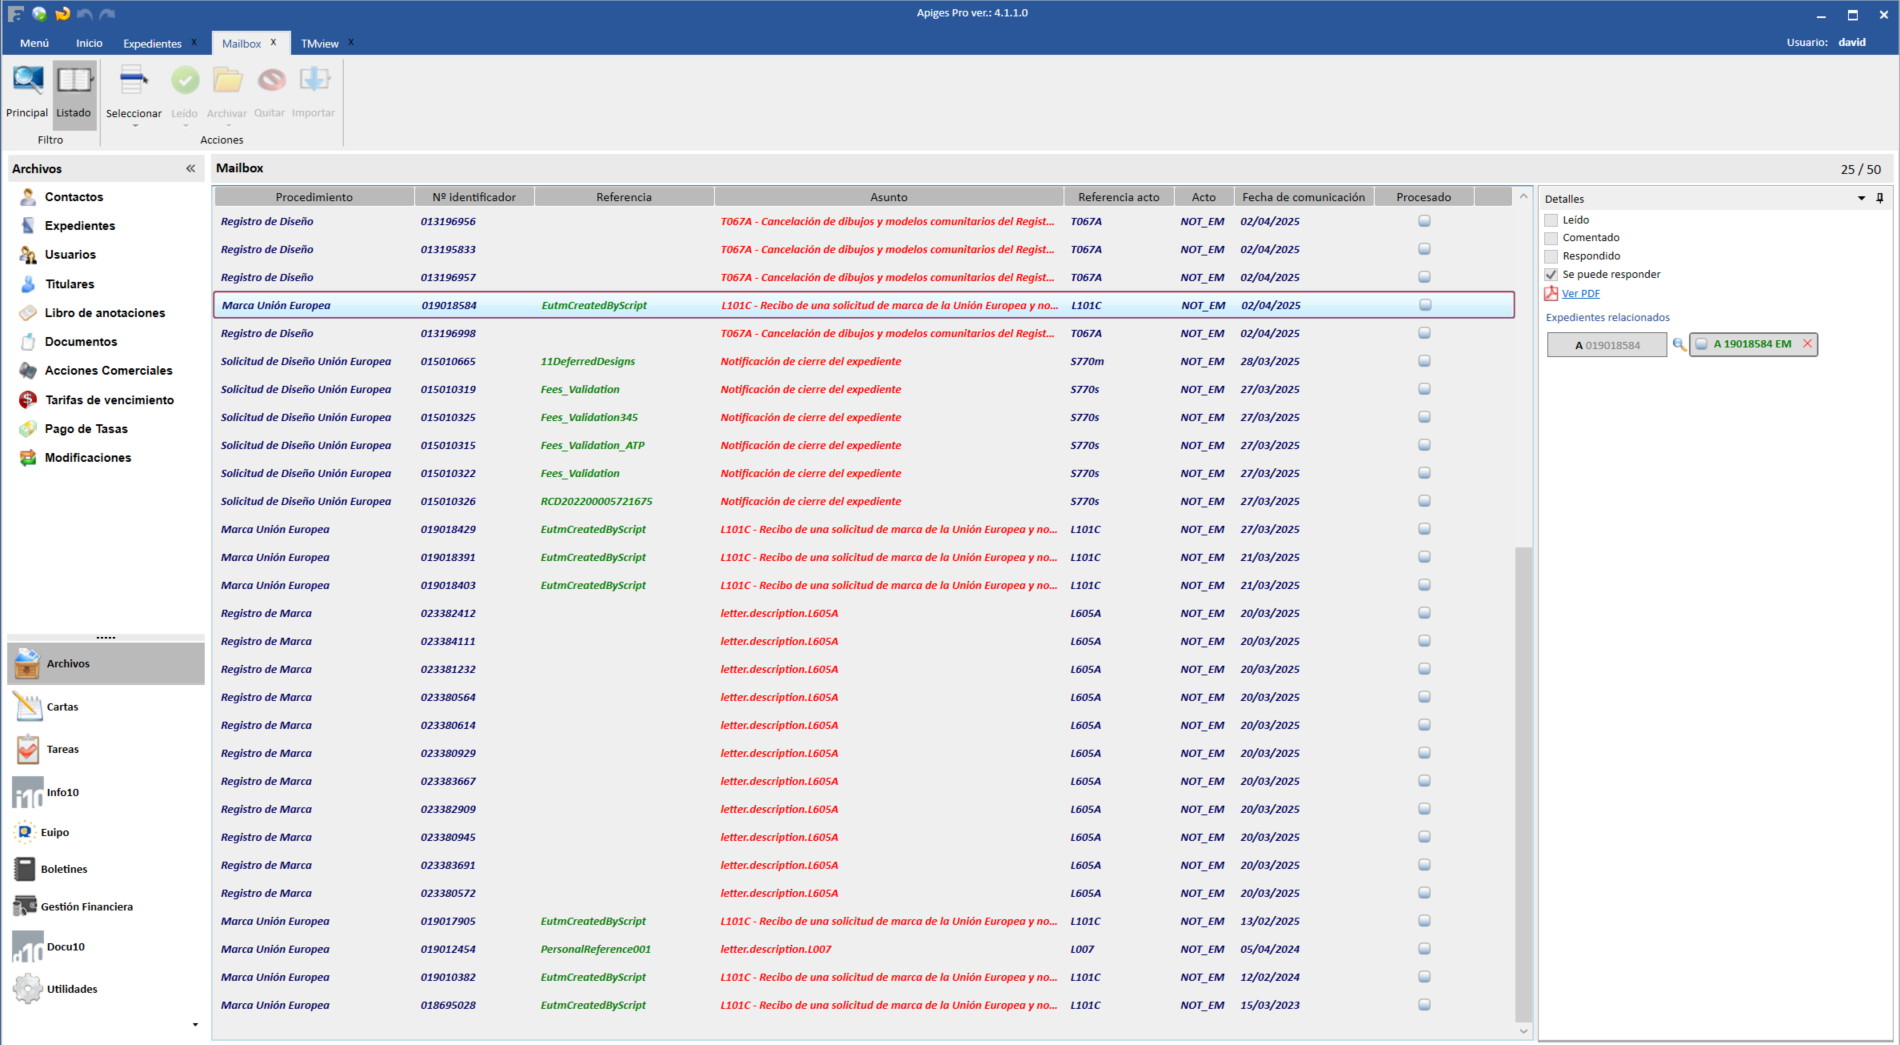Sort by Procedimiento column header
1900x1045 pixels.
(314, 197)
